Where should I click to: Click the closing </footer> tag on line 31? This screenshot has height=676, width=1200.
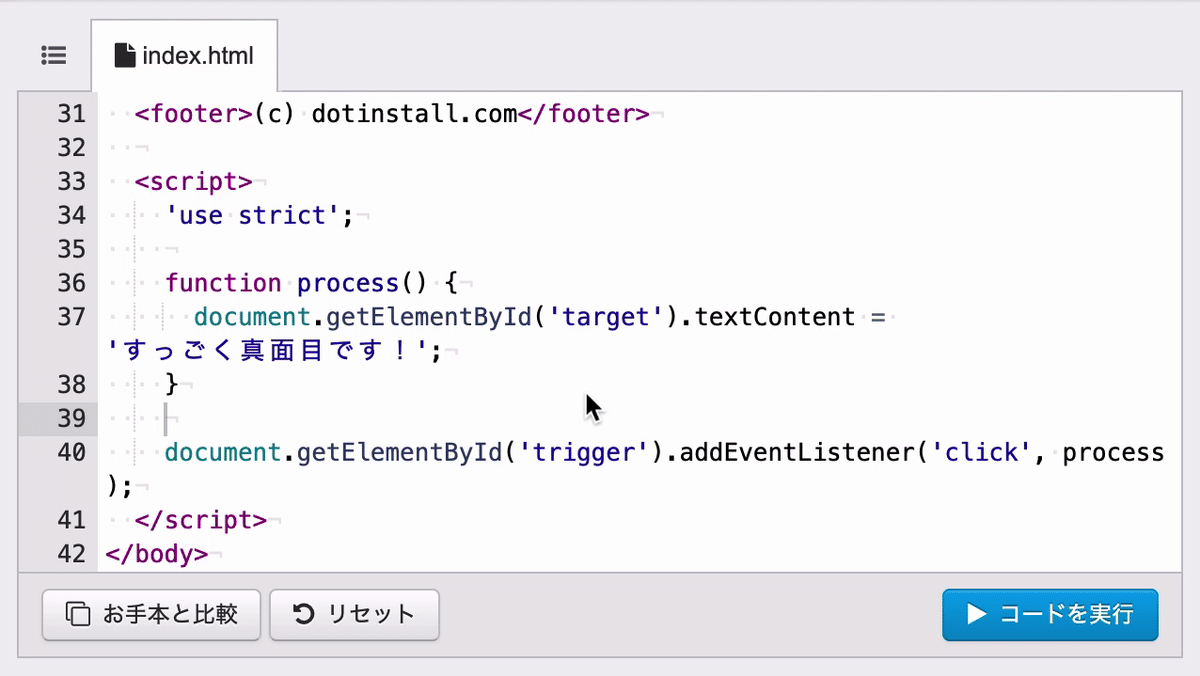coord(583,114)
